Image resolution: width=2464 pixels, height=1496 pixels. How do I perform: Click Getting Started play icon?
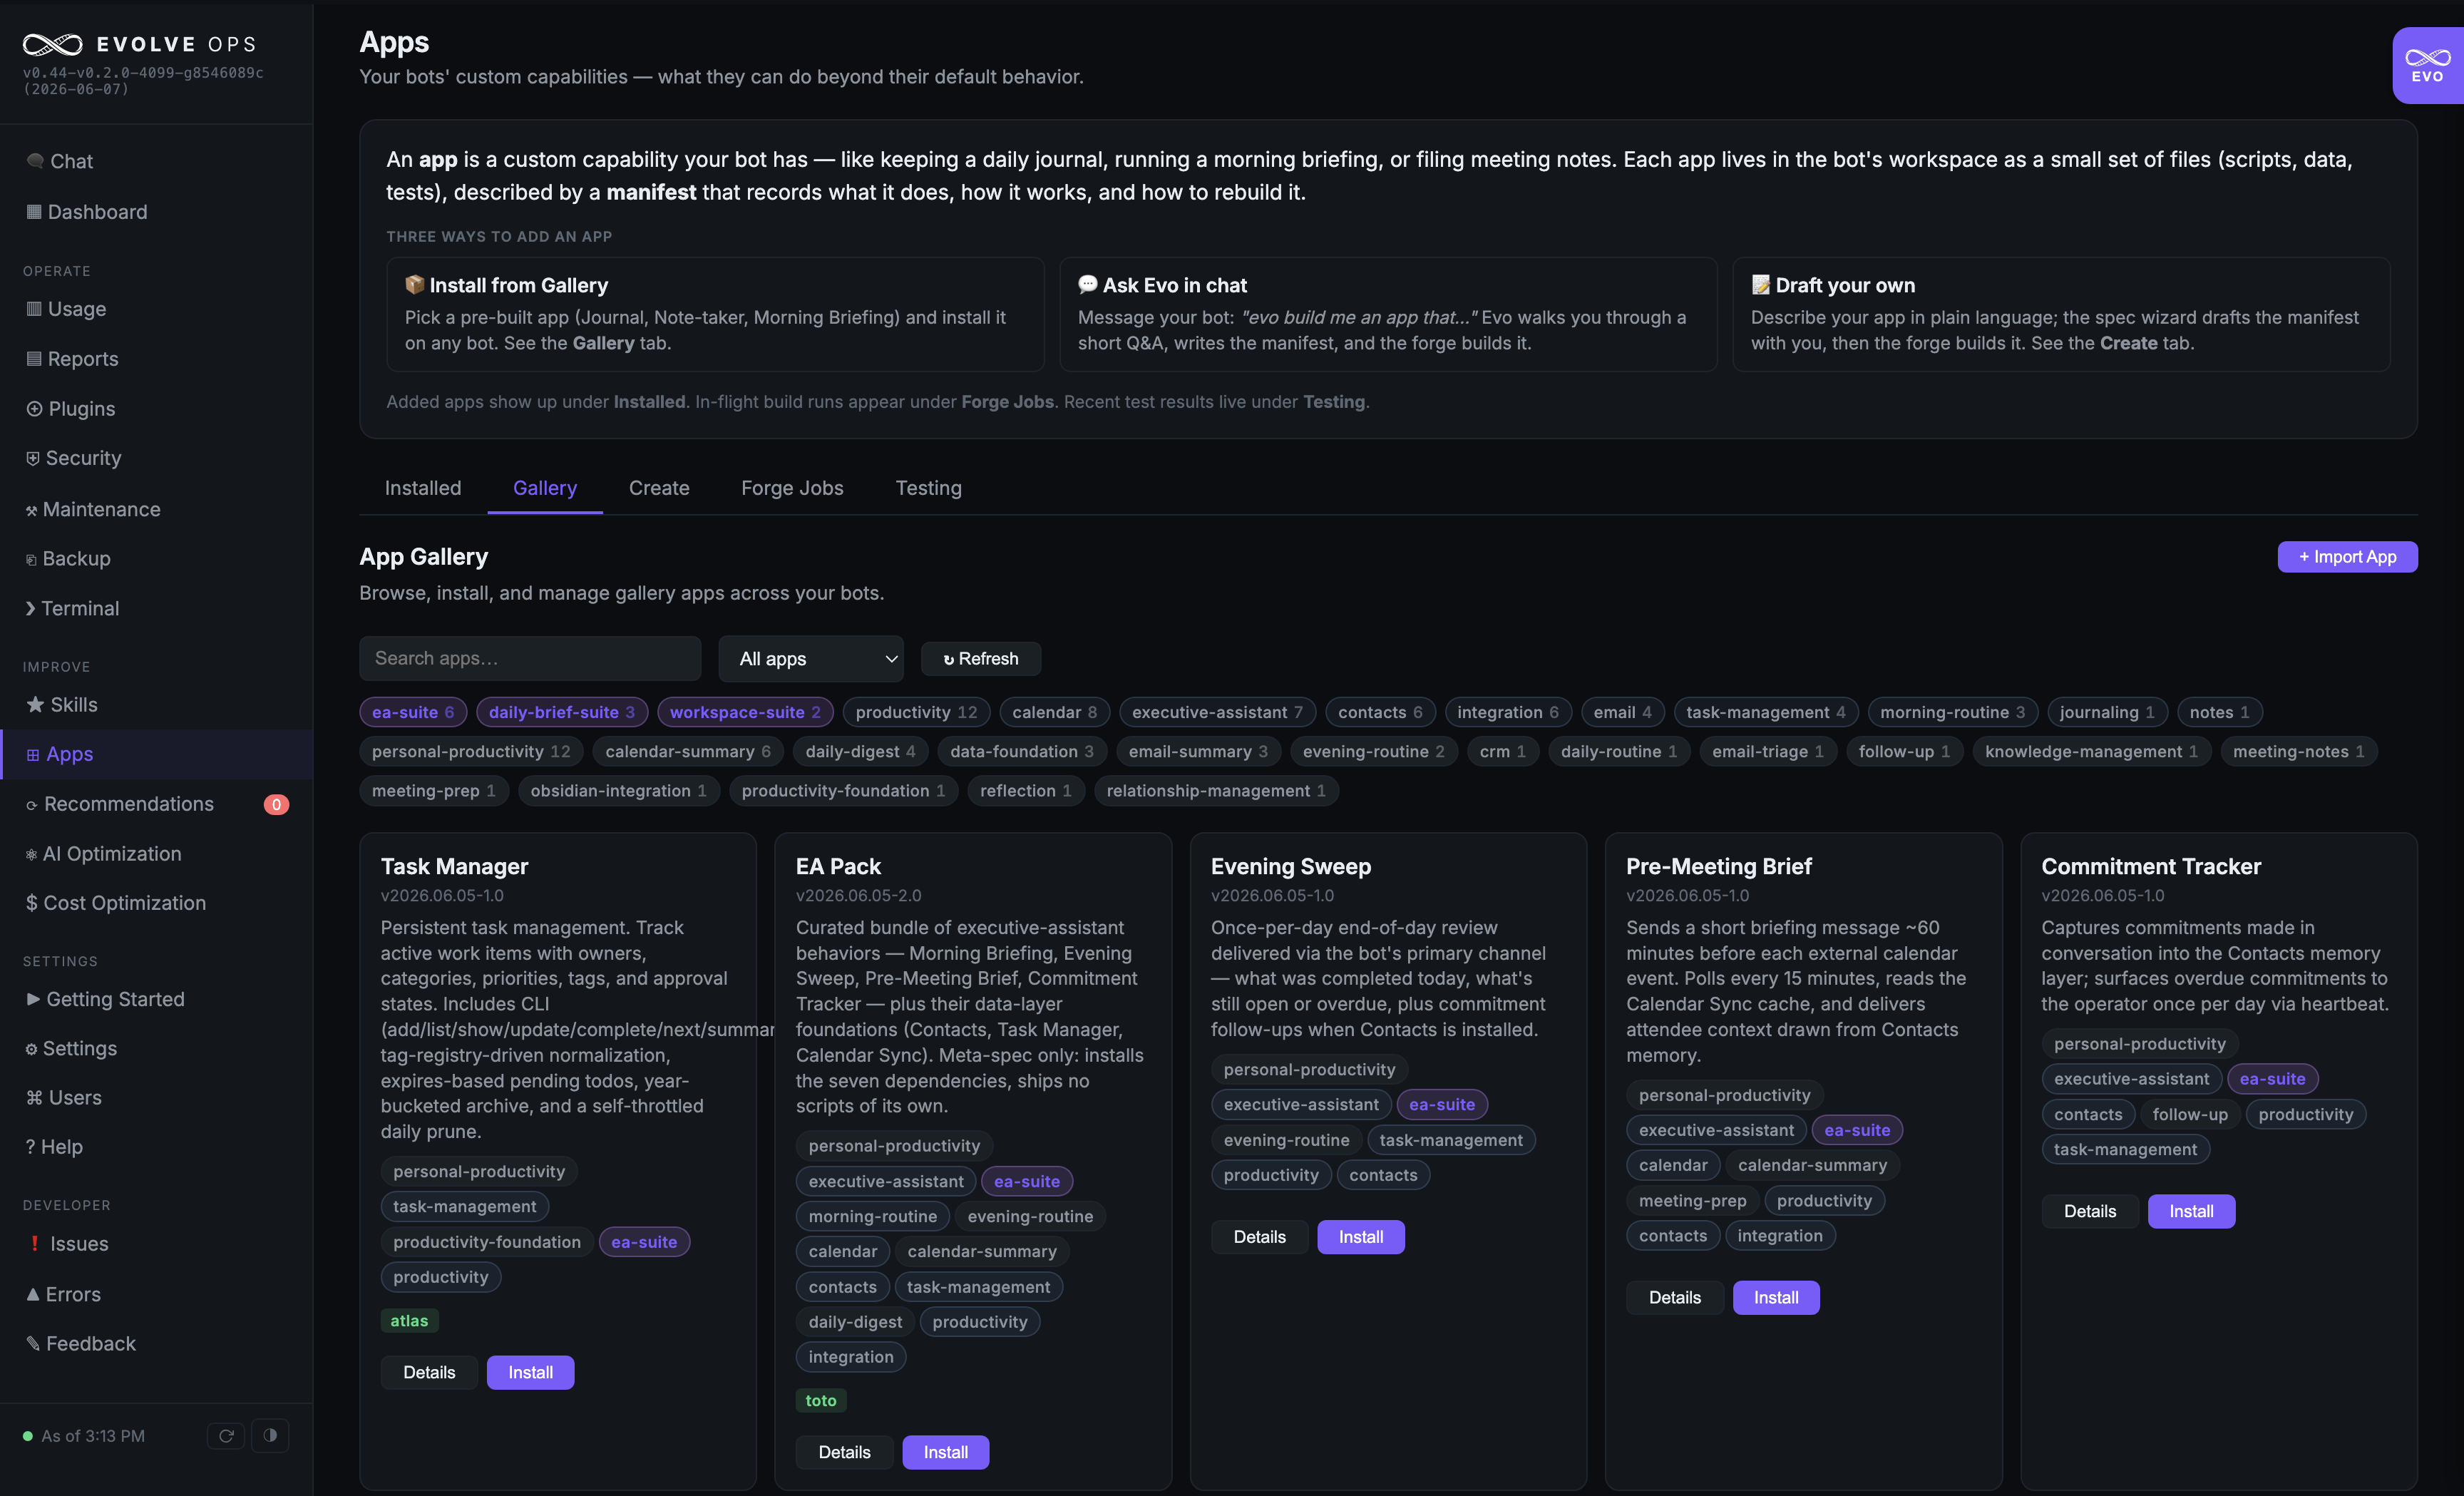(34, 999)
